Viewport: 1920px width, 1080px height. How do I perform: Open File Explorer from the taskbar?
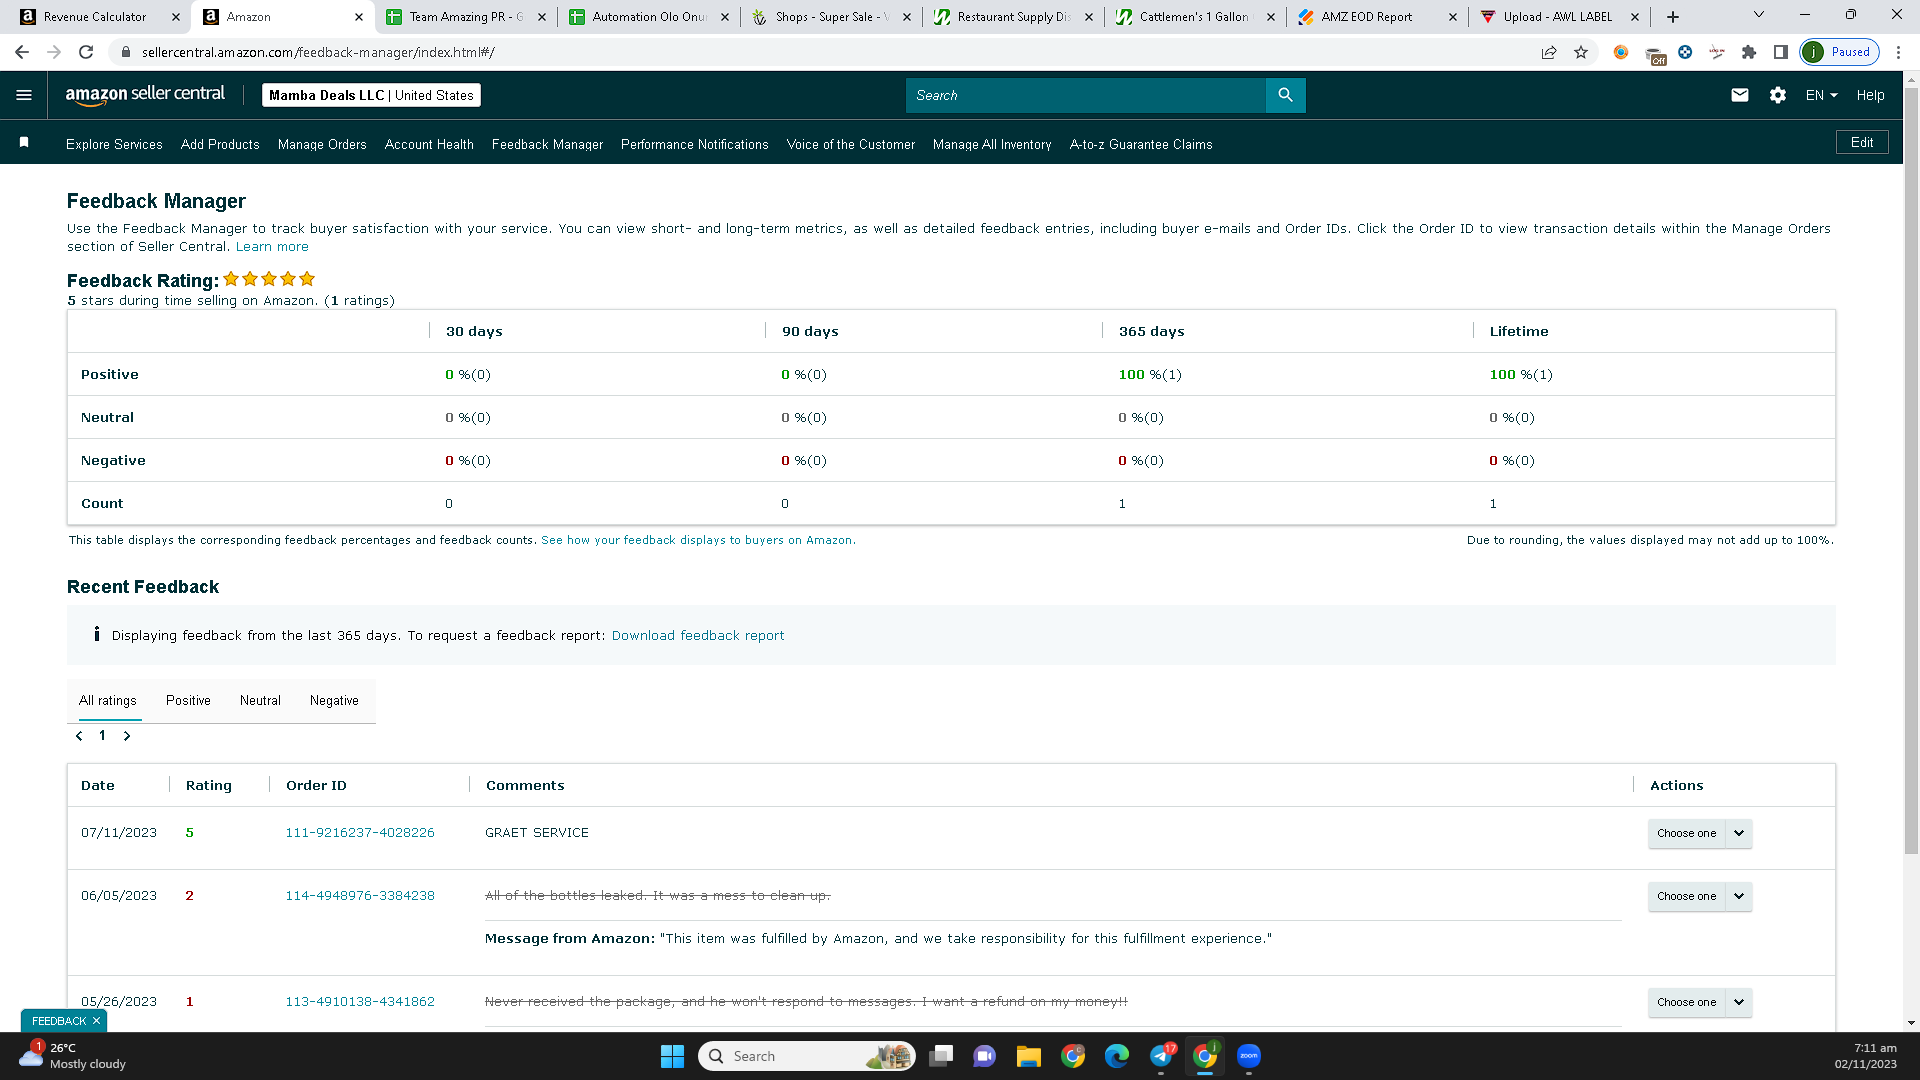point(1029,1056)
